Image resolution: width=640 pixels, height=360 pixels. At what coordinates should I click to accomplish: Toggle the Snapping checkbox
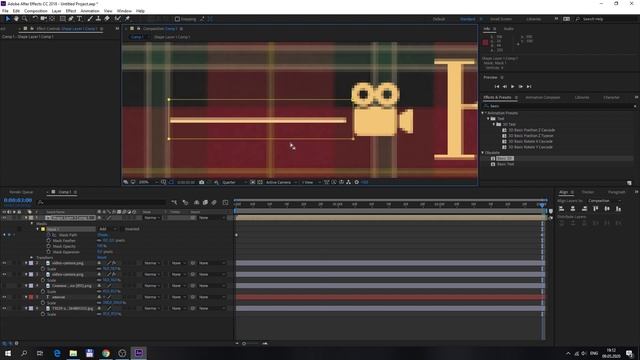tap(178, 19)
